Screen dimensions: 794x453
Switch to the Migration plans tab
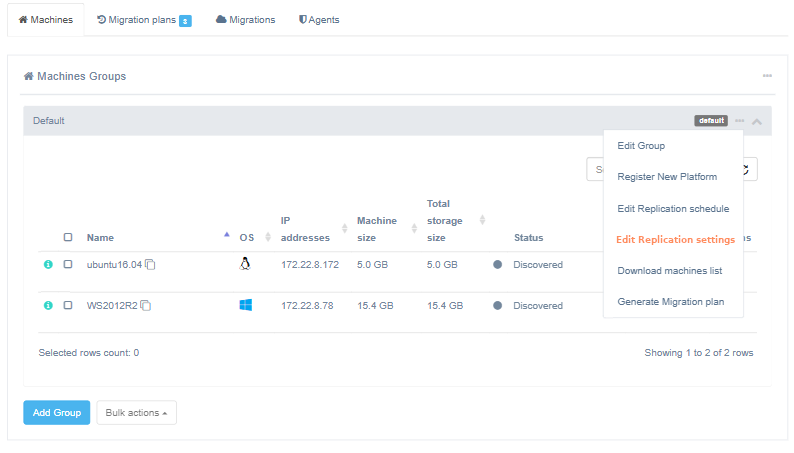tap(143, 20)
